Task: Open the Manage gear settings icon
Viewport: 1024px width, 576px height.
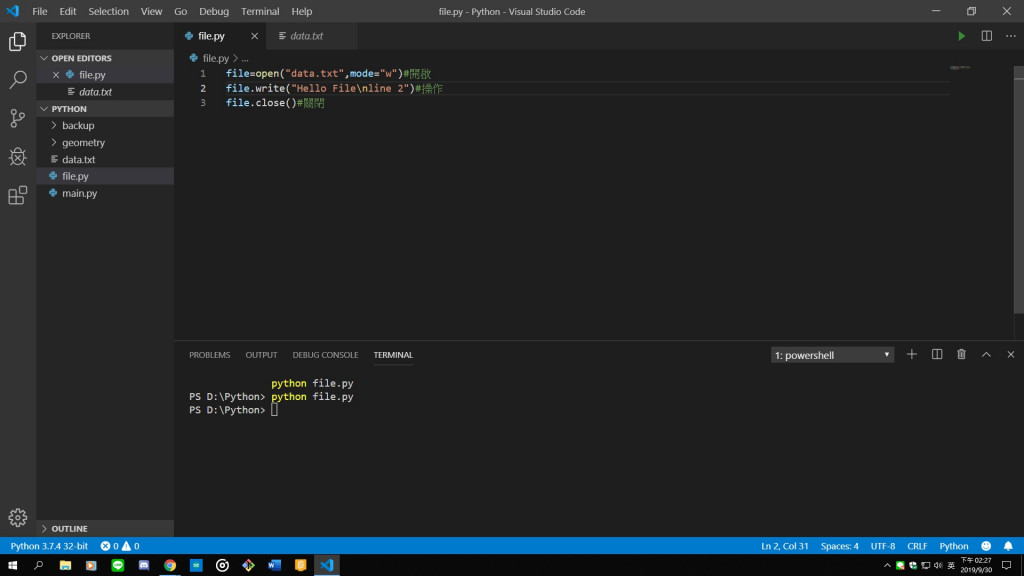Action: (x=18, y=517)
